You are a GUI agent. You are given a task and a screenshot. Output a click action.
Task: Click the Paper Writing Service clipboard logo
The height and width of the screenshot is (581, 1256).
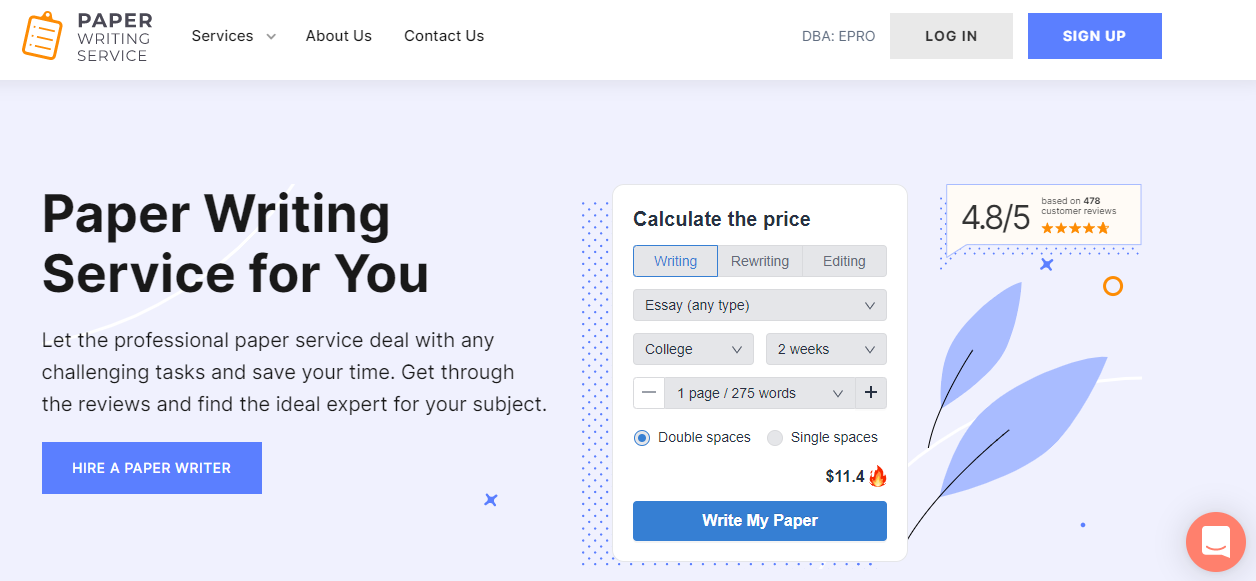point(42,36)
